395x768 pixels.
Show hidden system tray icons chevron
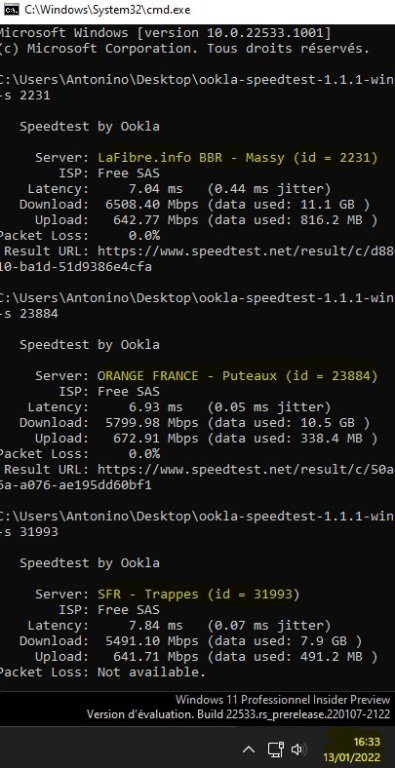pyautogui.click(x=248, y=749)
